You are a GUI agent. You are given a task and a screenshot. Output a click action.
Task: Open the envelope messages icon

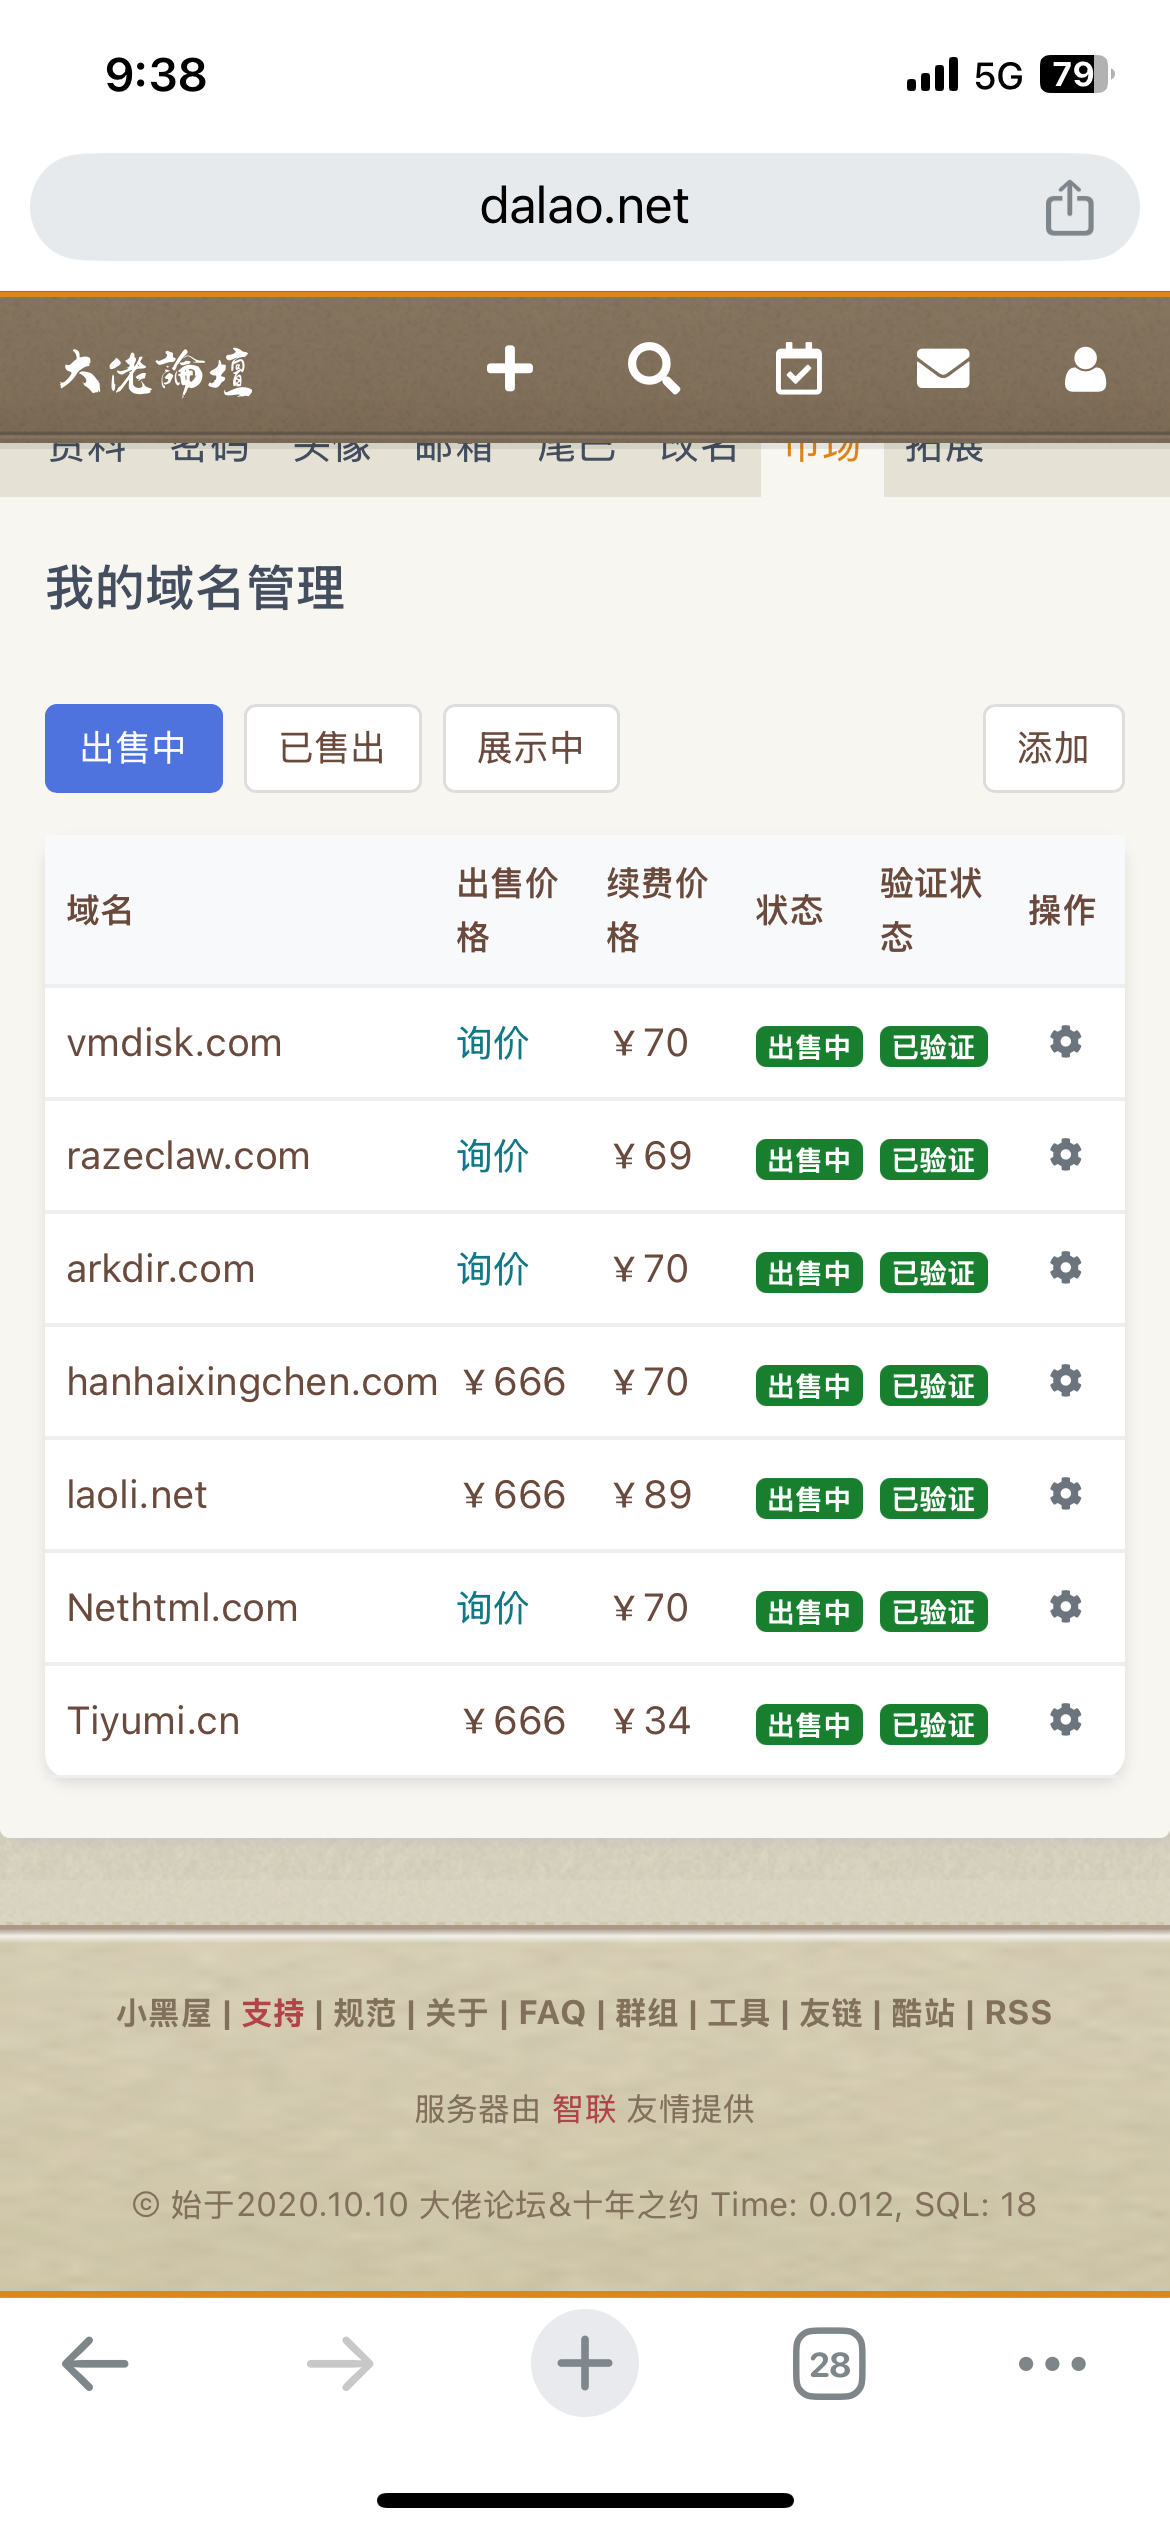pyautogui.click(x=943, y=369)
